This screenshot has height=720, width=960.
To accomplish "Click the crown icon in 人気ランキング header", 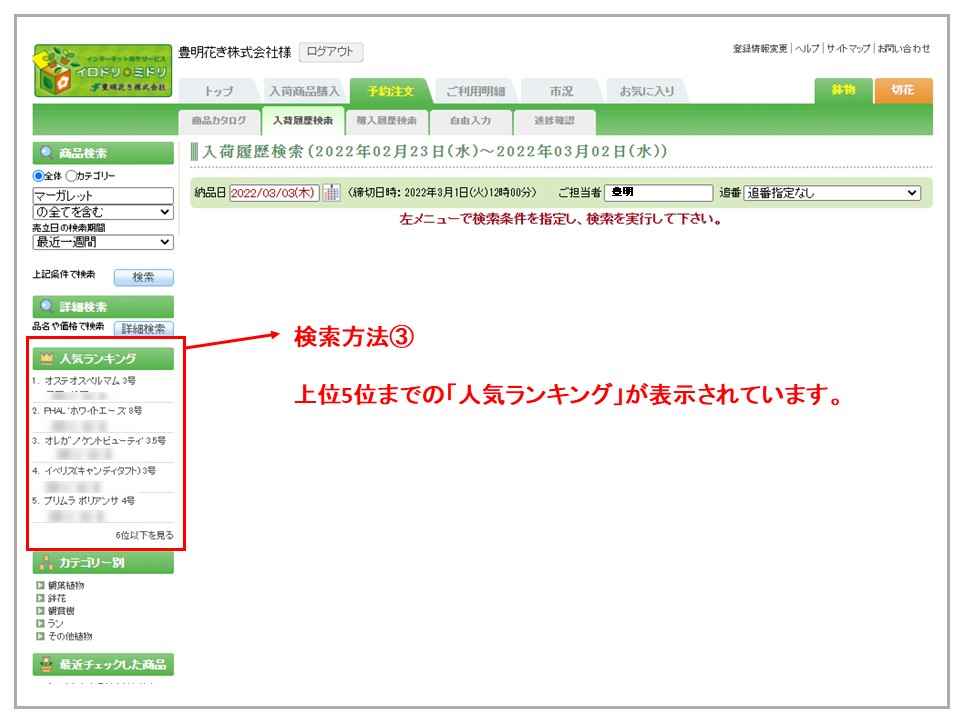I will 46,359.
